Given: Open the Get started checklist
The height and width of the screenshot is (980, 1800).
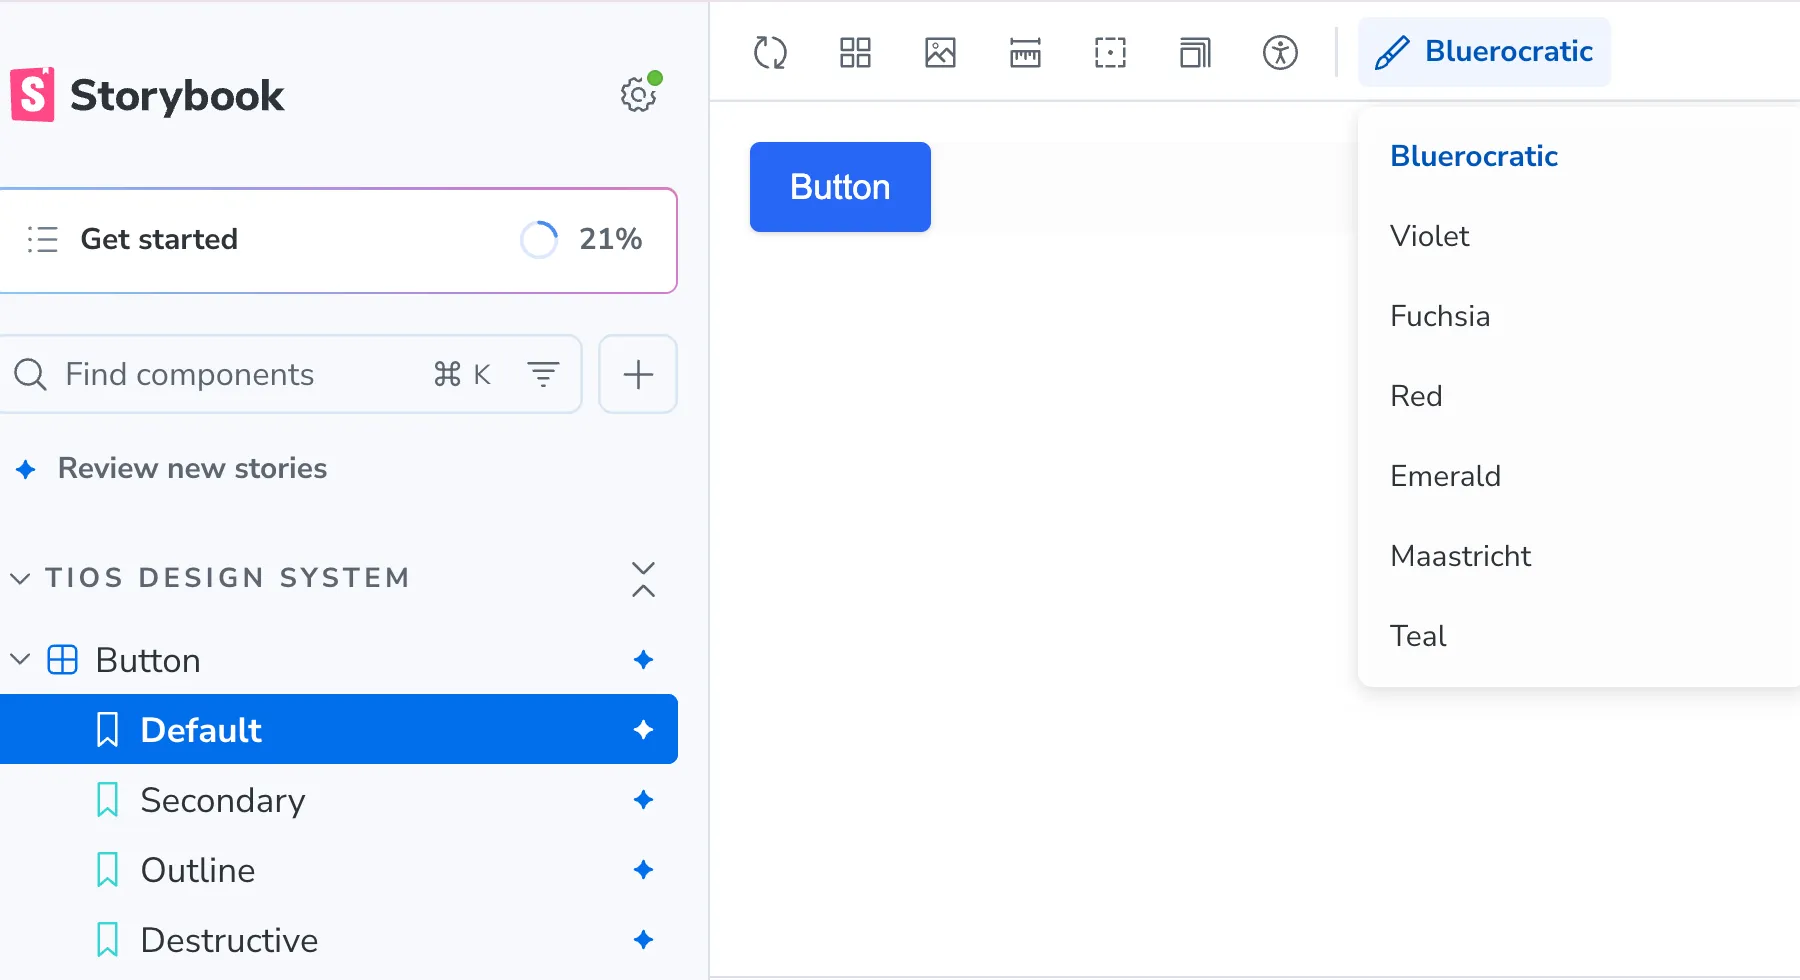Looking at the screenshot, I should point(338,240).
